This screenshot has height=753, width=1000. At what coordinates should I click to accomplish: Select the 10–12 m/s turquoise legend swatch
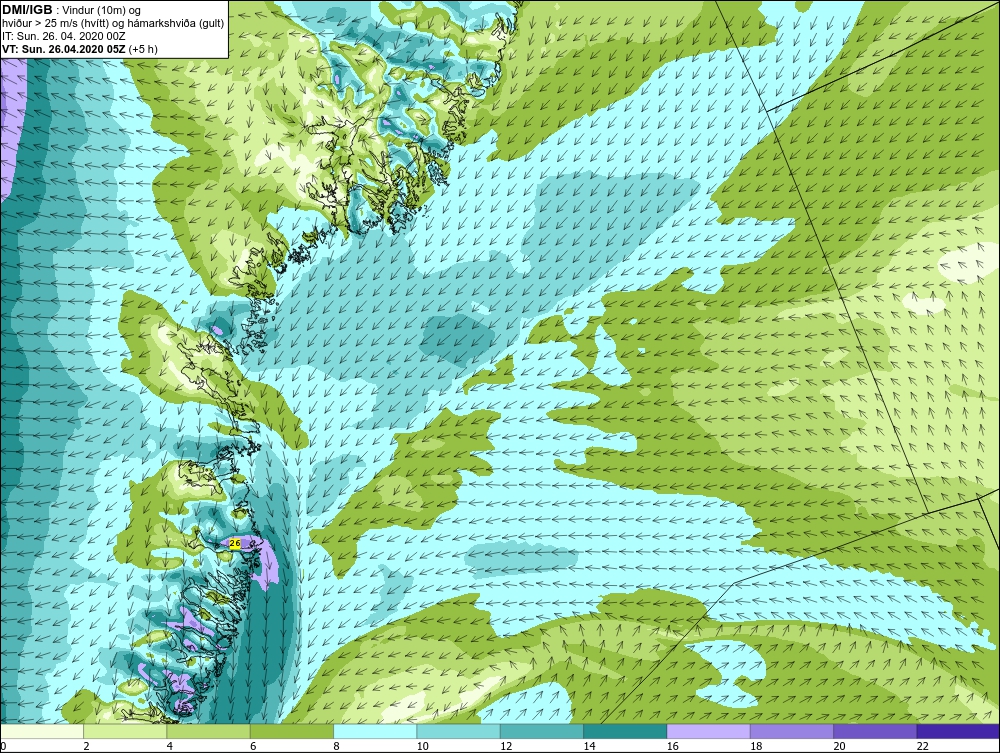(458, 731)
